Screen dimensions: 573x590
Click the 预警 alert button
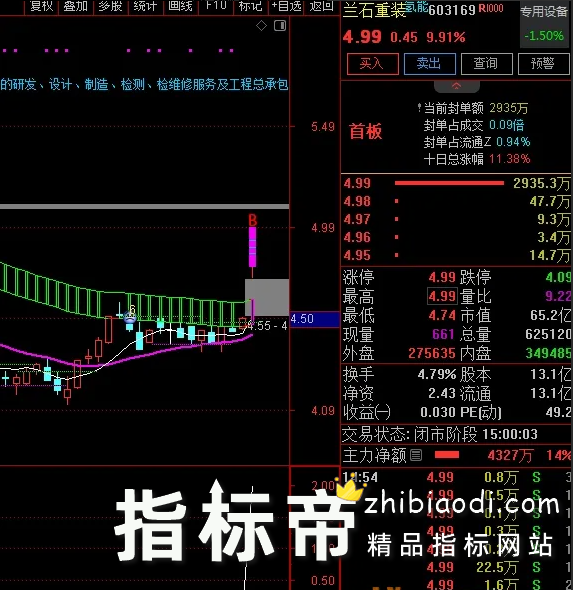[543, 64]
